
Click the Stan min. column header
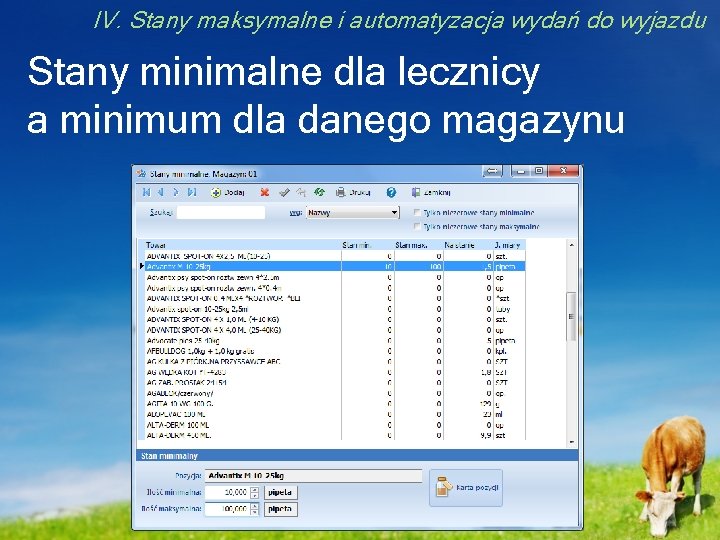point(368,245)
